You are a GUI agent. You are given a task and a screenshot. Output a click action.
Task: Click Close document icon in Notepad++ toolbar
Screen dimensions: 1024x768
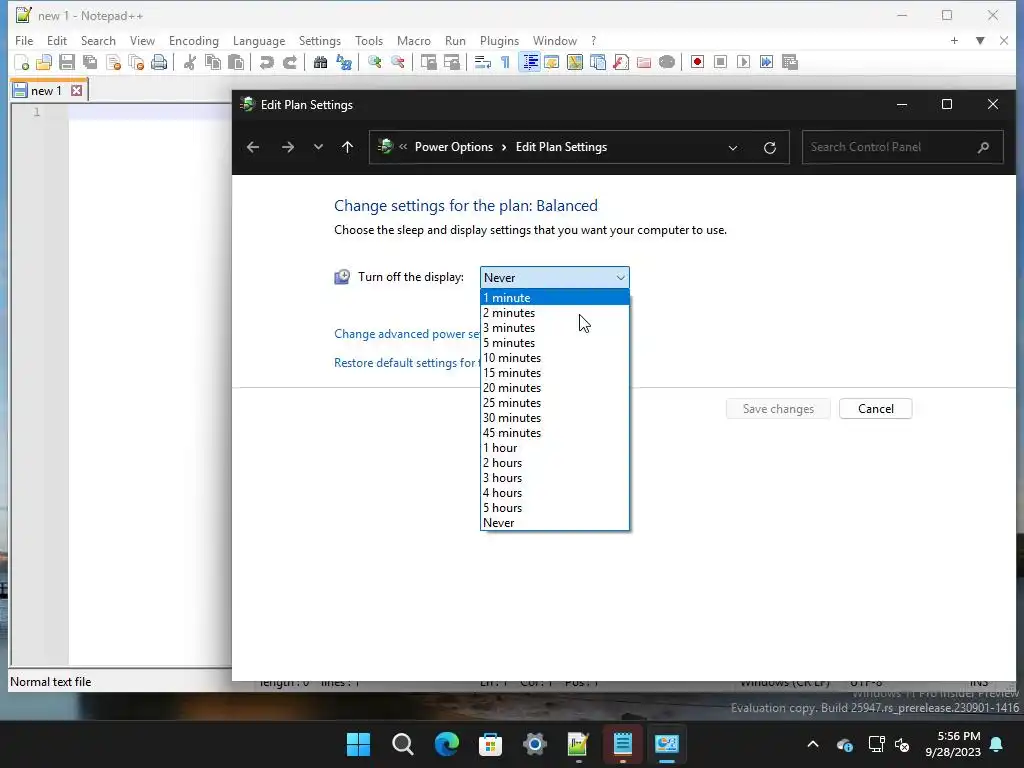pyautogui.click(x=113, y=62)
